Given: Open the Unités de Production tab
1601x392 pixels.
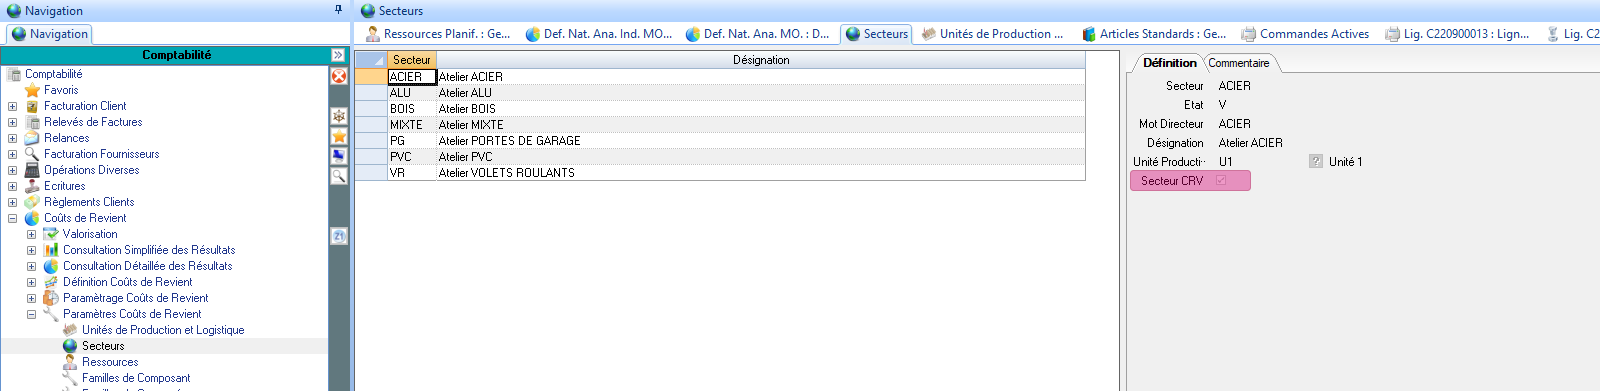Looking at the screenshot, I should 993,34.
